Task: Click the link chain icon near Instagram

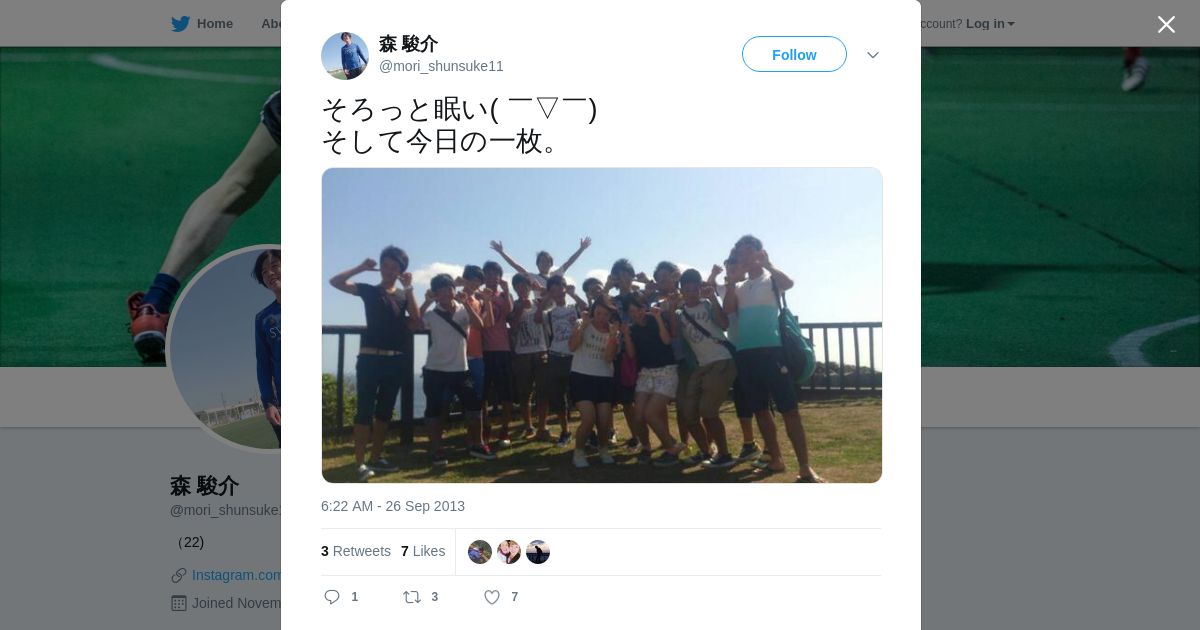Action: (x=179, y=575)
